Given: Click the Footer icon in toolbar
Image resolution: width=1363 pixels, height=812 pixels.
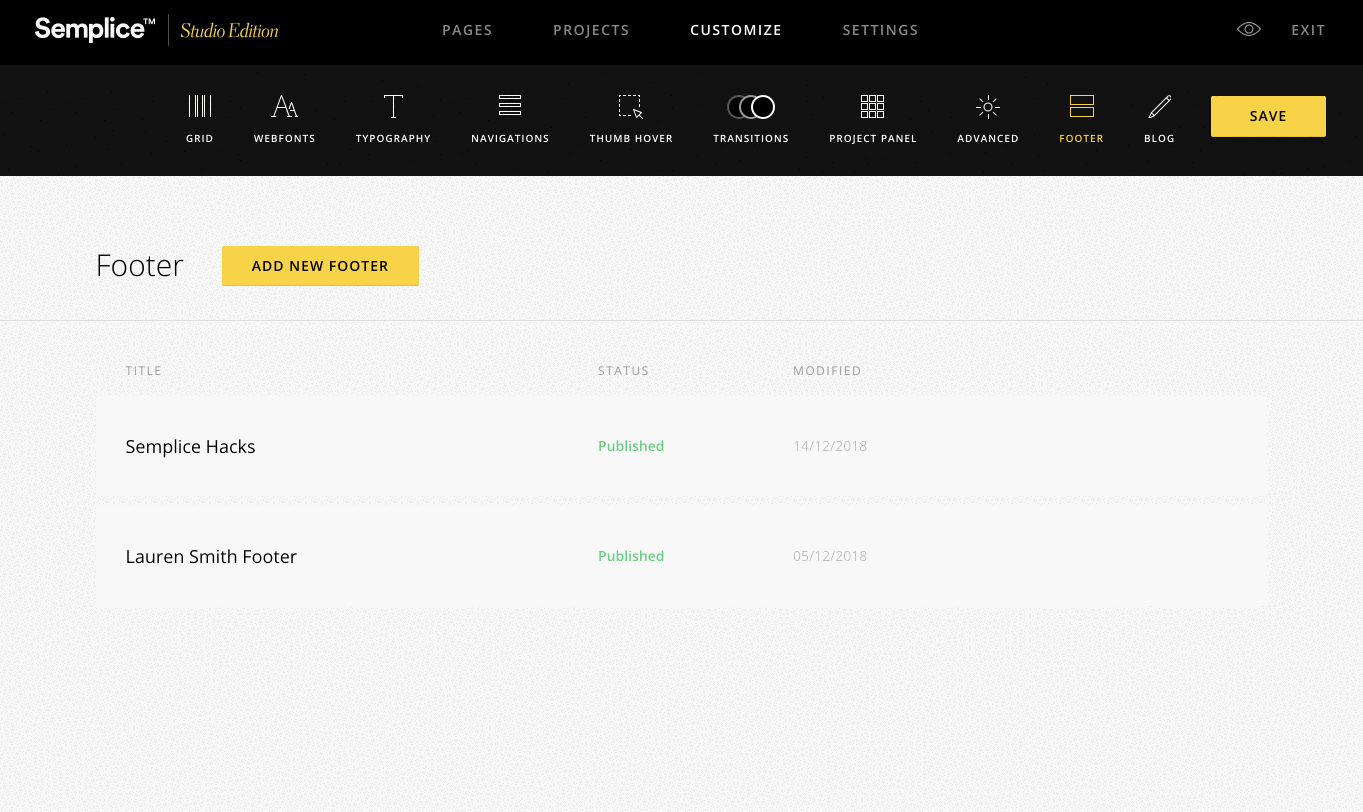Looking at the screenshot, I should pos(1081,107).
